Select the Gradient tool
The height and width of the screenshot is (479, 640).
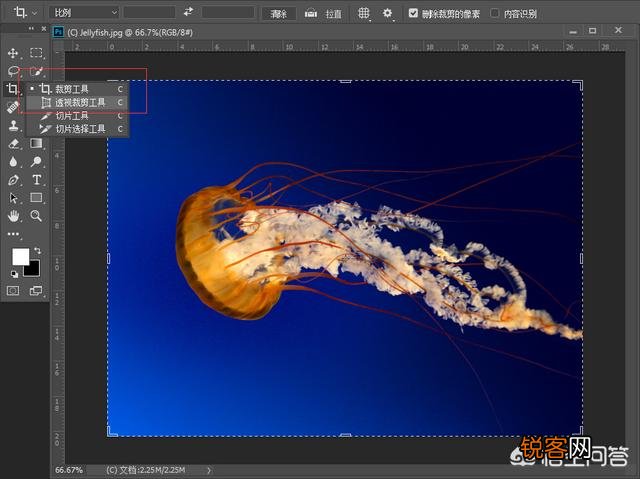tap(36, 143)
